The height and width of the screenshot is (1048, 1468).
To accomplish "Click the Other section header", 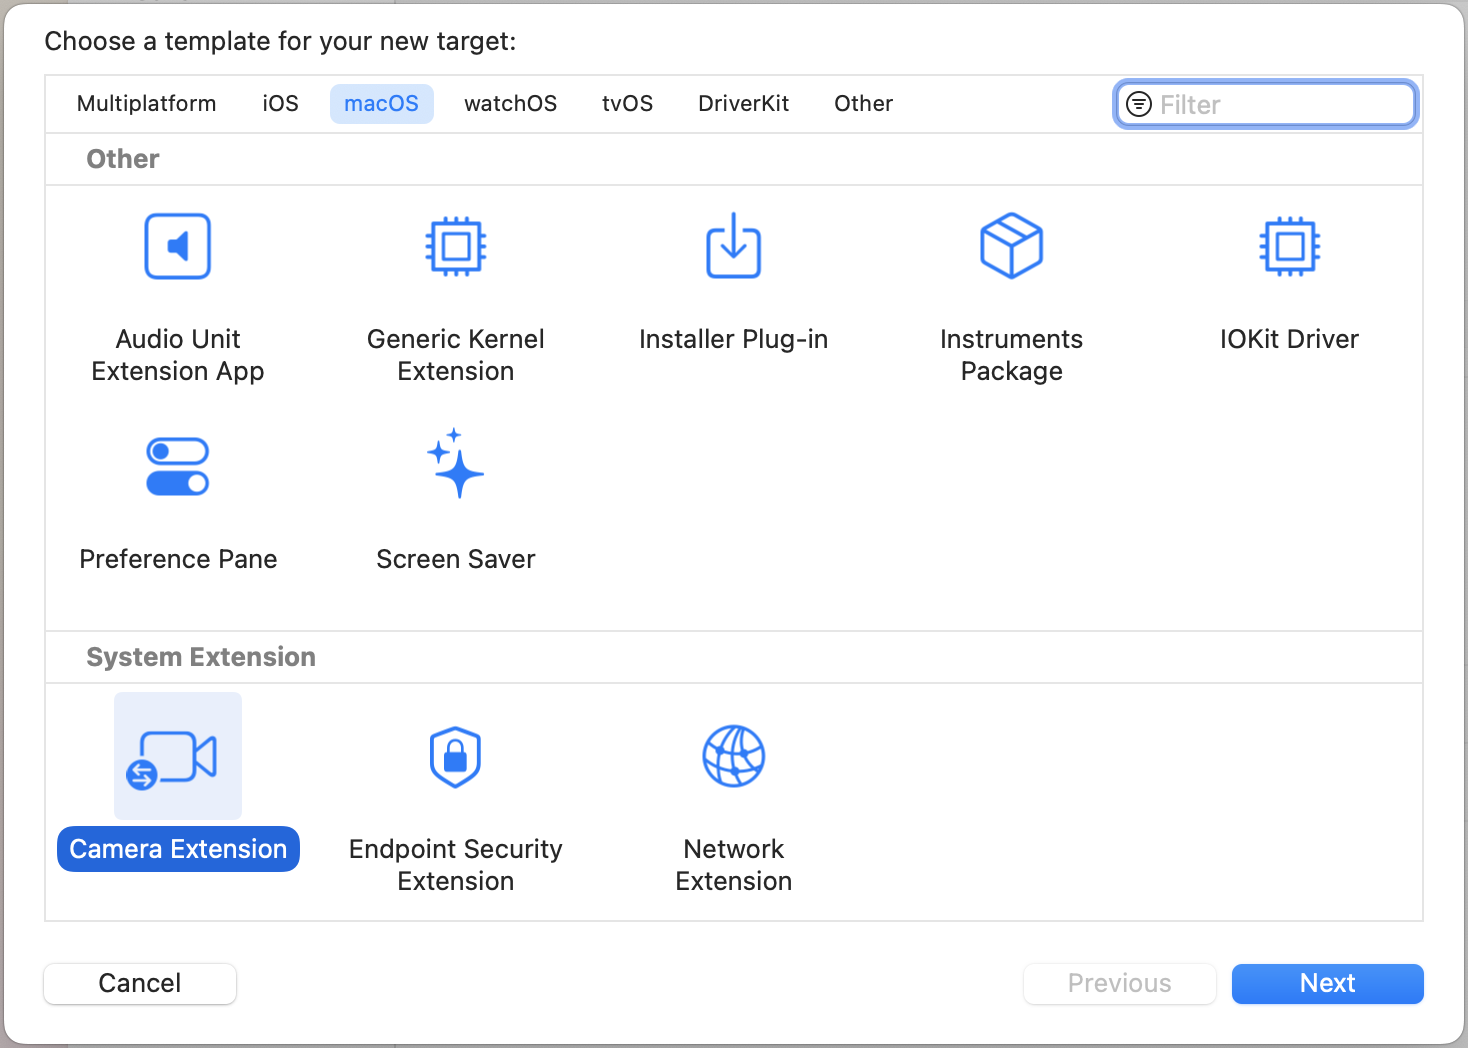I will click(123, 159).
